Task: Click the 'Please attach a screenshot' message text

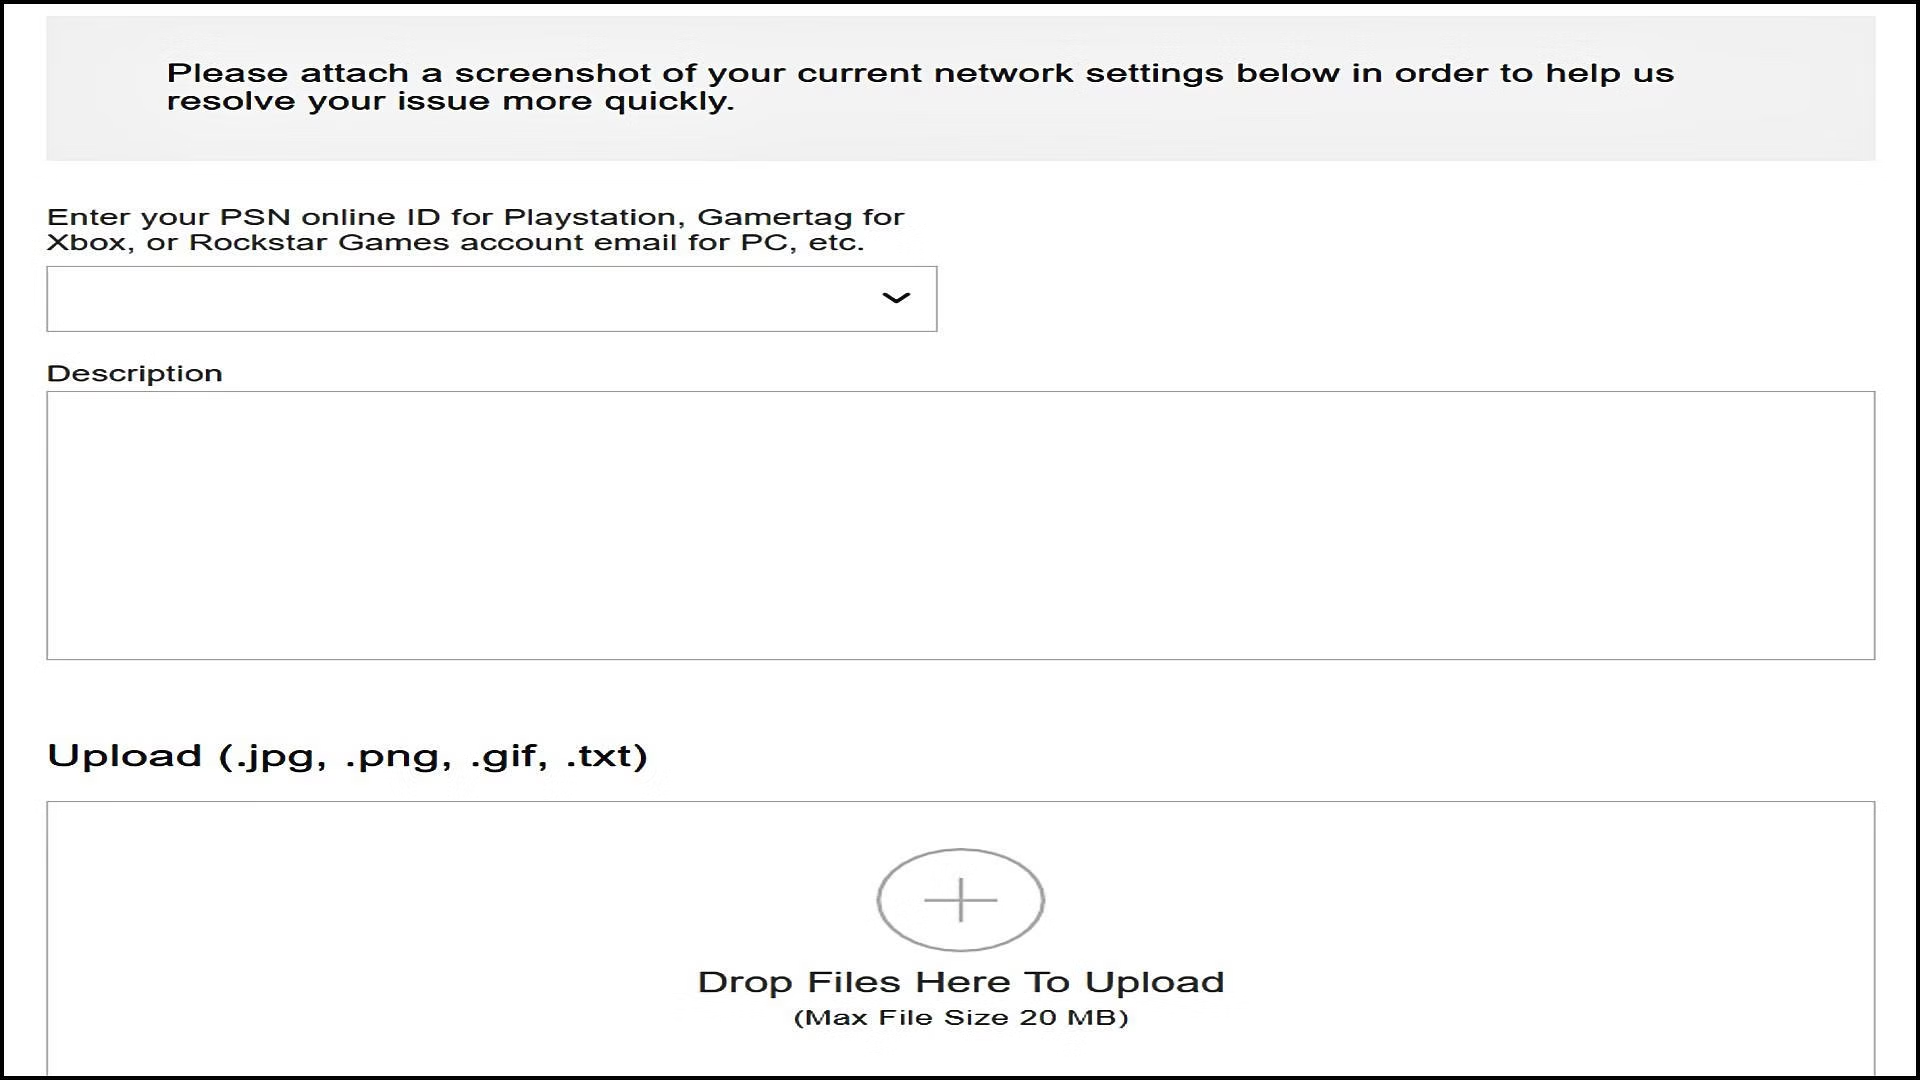Action: 920,73
